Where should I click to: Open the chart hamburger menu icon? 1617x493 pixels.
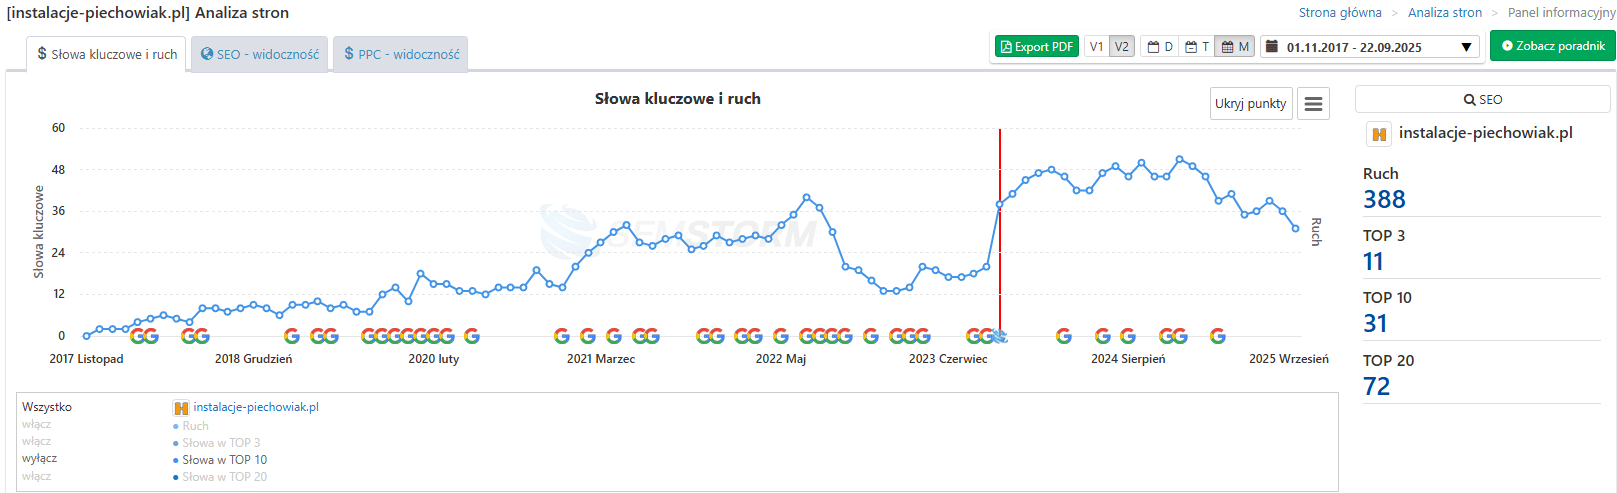point(1313,104)
